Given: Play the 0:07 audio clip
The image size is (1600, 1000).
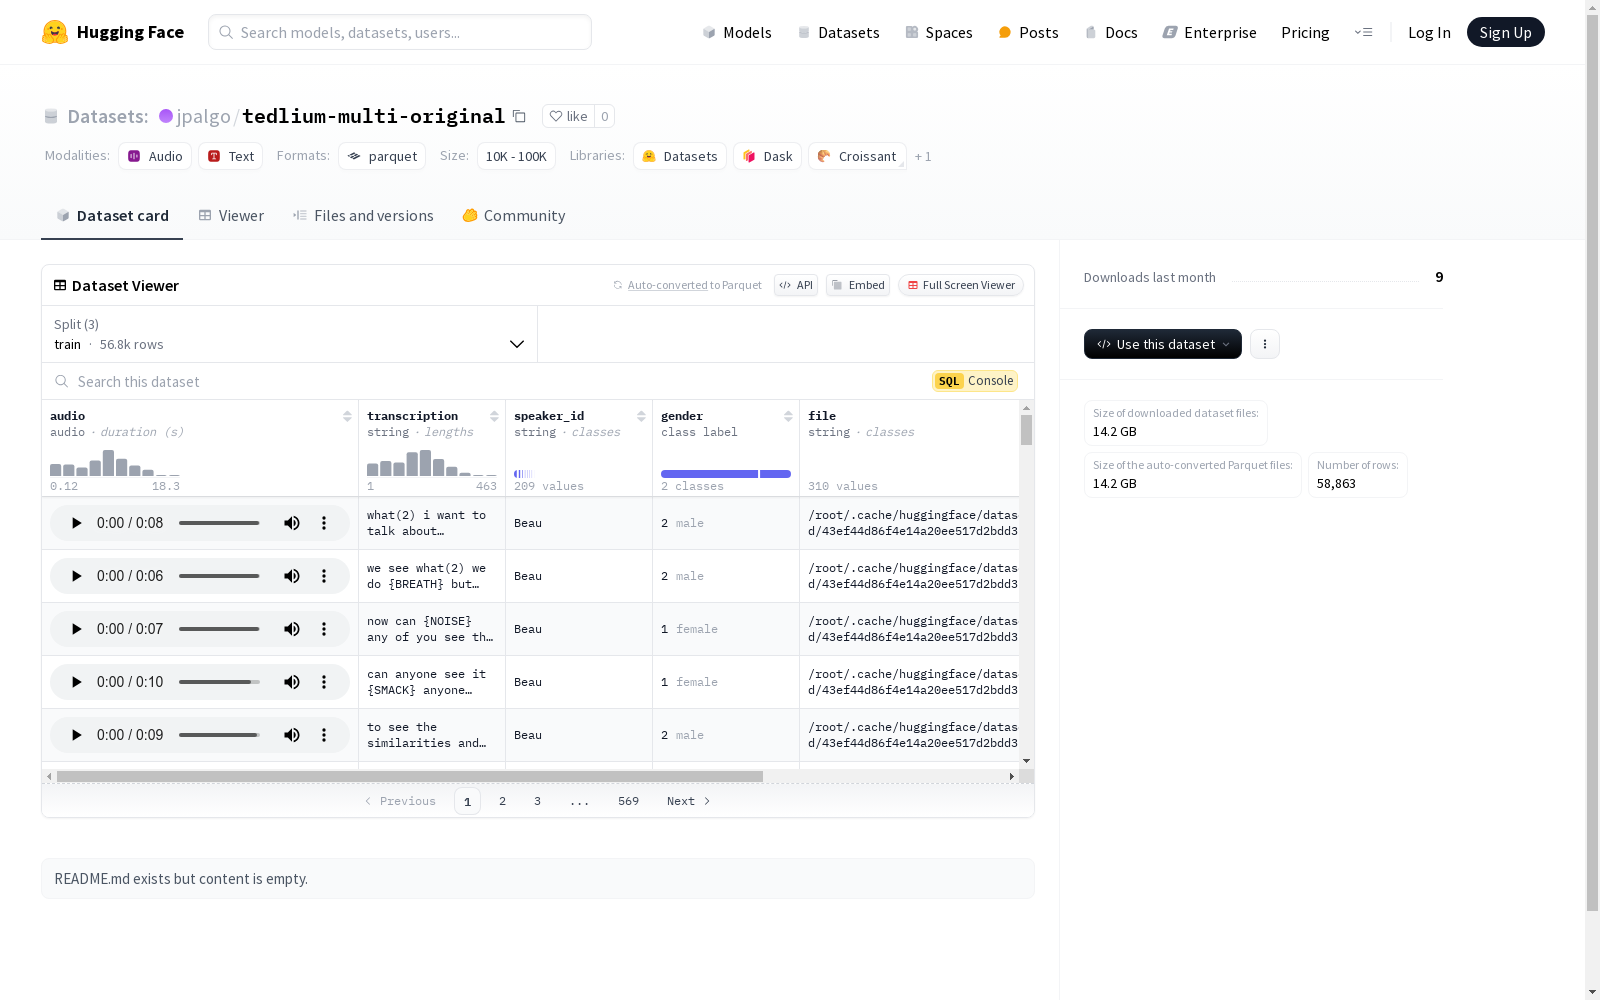Looking at the screenshot, I should click(x=76, y=629).
